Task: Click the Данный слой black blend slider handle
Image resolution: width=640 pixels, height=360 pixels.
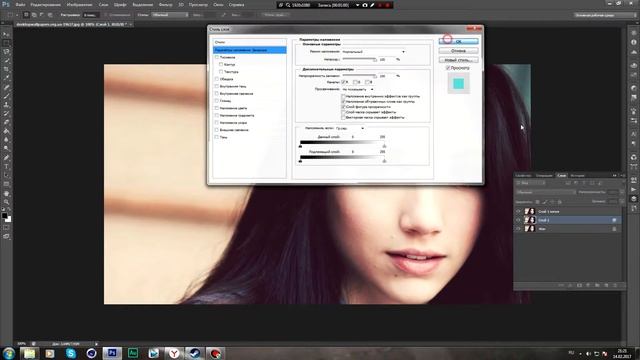Action: click(x=300, y=146)
